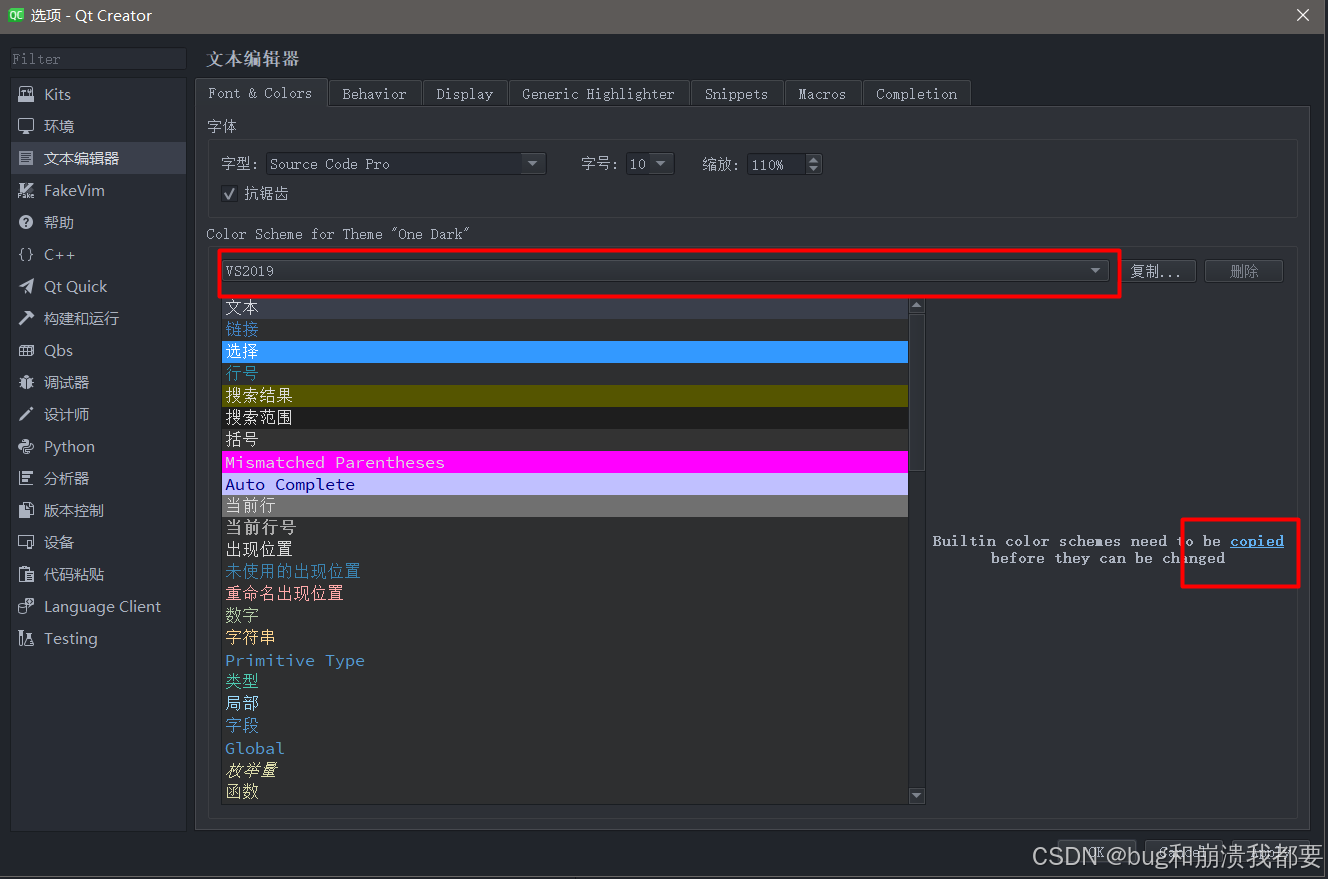The image size is (1328, 879).
Task: Click the 缩放 110% input field
Action: (776, 164)
